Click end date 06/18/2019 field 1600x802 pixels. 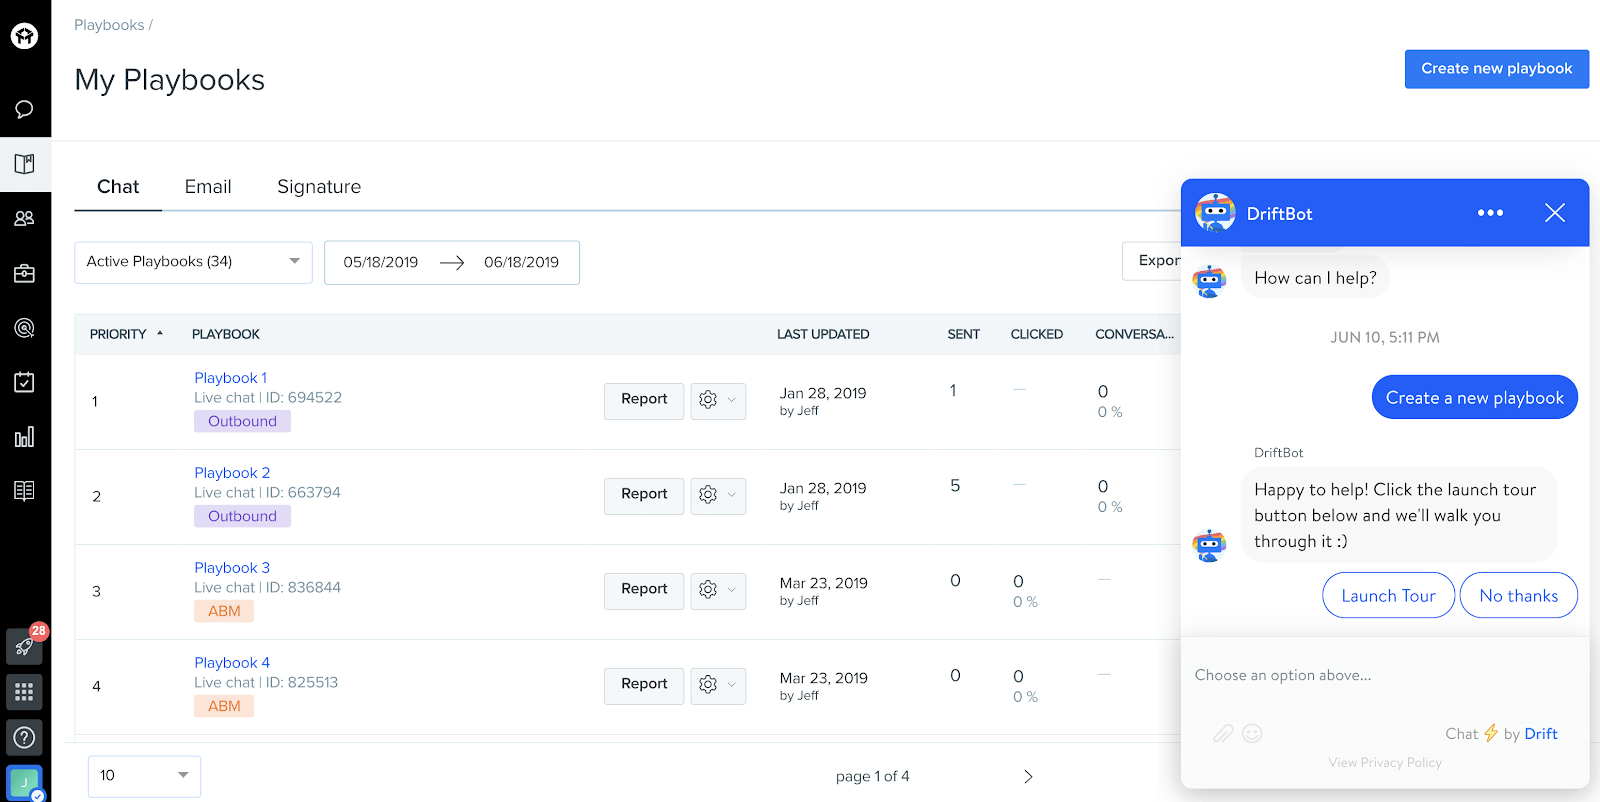pos(521,262)
